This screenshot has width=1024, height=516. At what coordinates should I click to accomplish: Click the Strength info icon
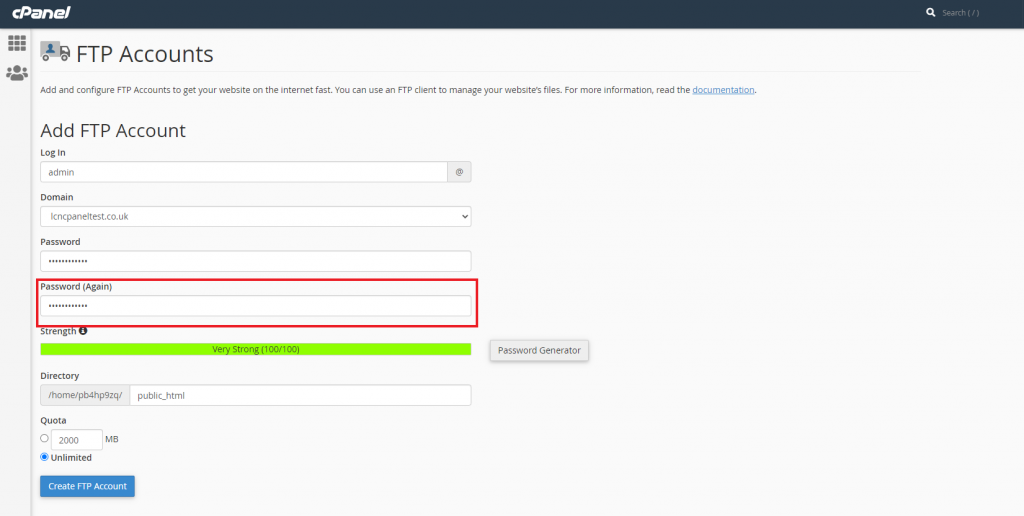pyautogui.click(x=83, y=331)
